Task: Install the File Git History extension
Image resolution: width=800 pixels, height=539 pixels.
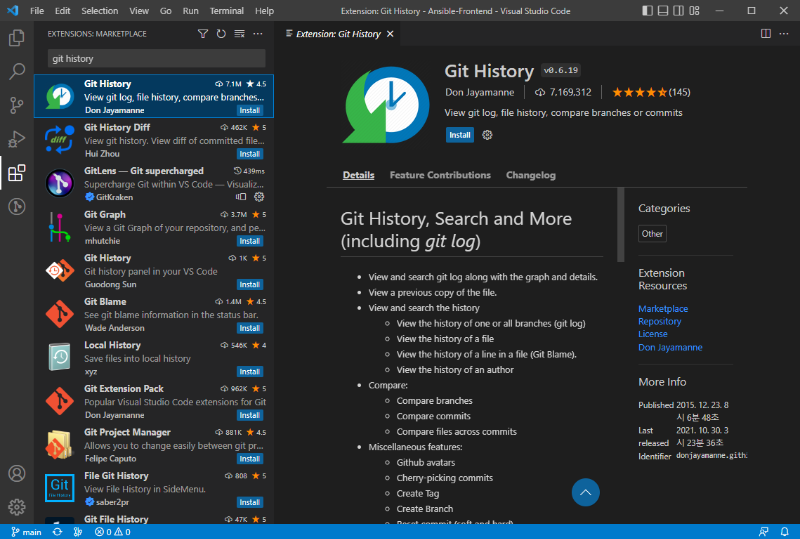Action: (249, 502)
